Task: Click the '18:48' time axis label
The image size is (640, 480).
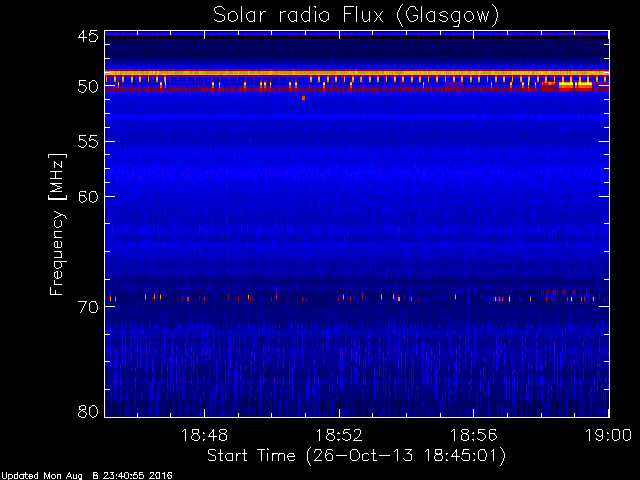Action: pyautogui.click(x=204, y=435)
